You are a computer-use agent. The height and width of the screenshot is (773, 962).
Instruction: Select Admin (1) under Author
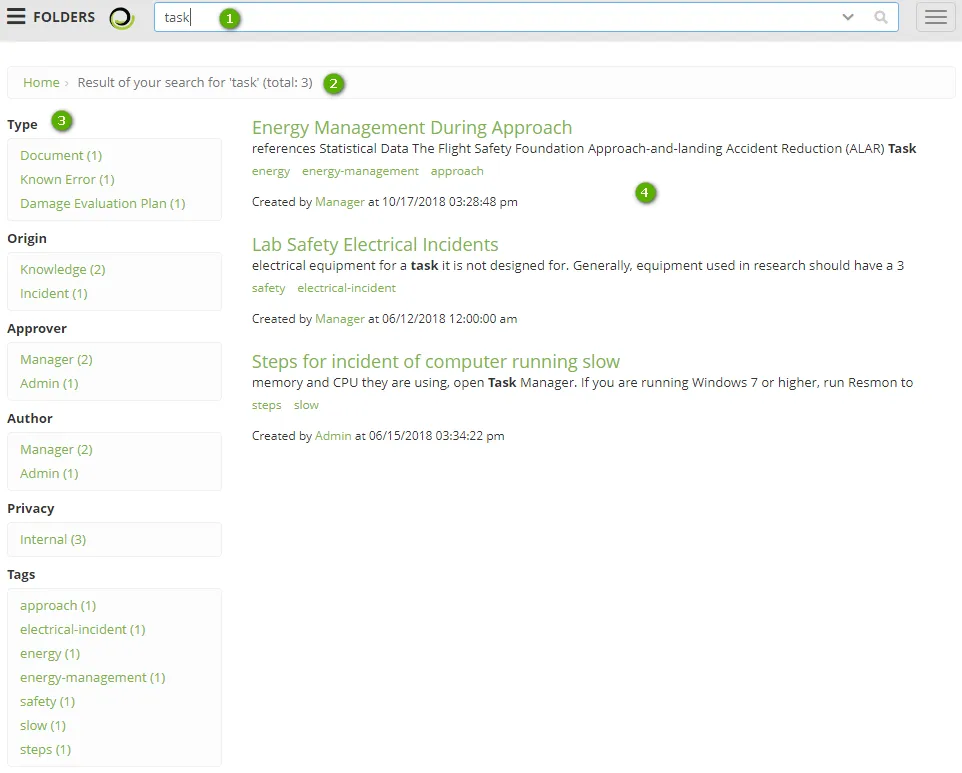point(49,474)
